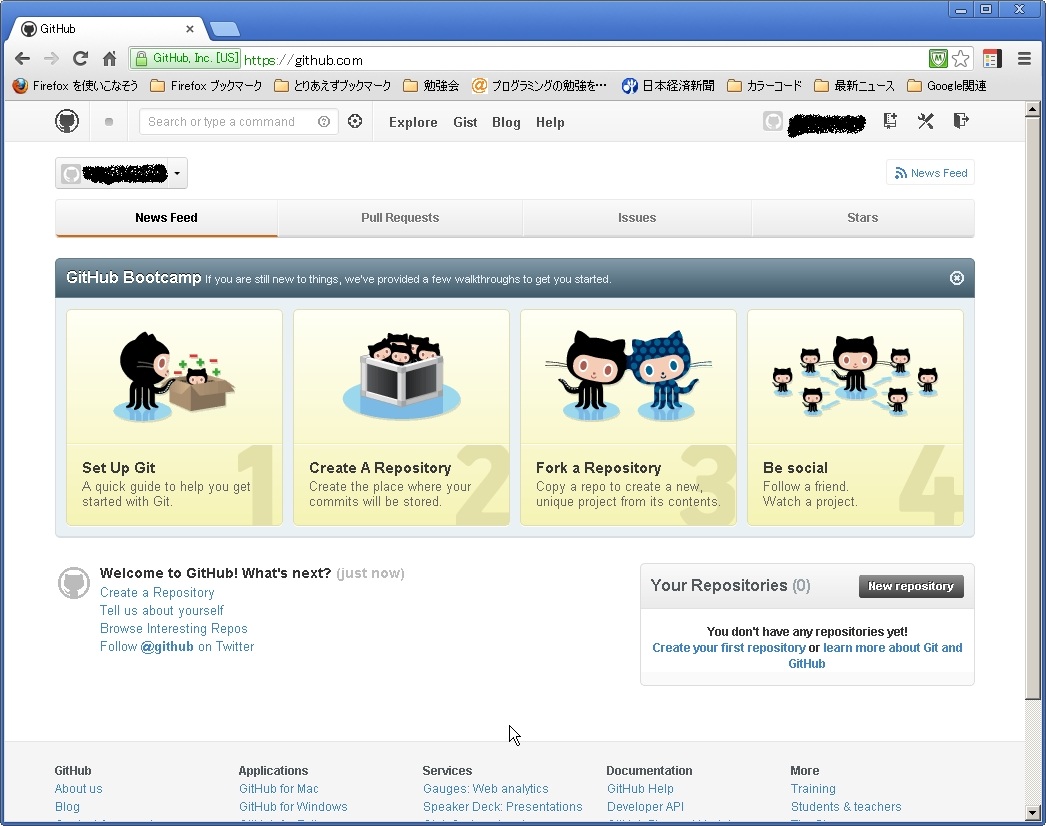Dismiss the GitHub Bootcamp banner
The height and width of the screenshot is (826, 1046).
(x=957, y=278)
